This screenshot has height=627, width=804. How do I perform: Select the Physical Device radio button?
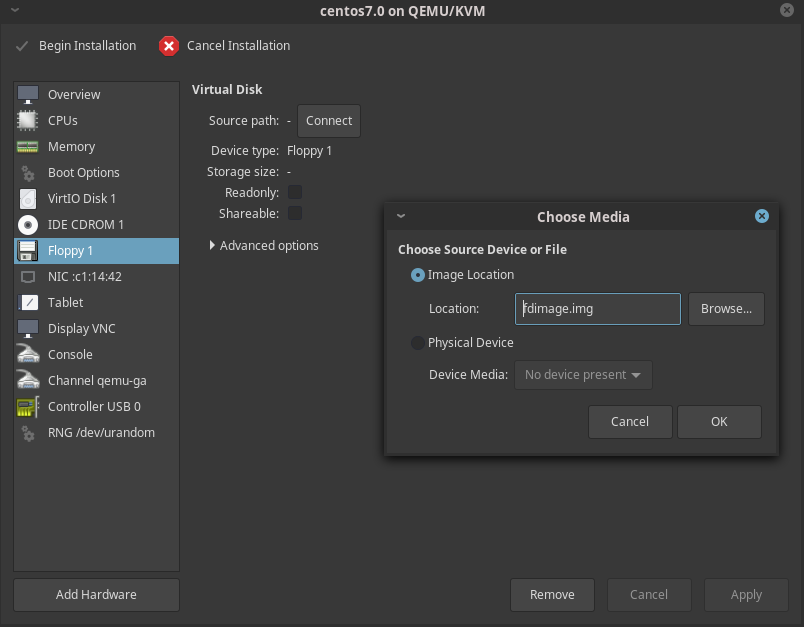coord(417,342)
